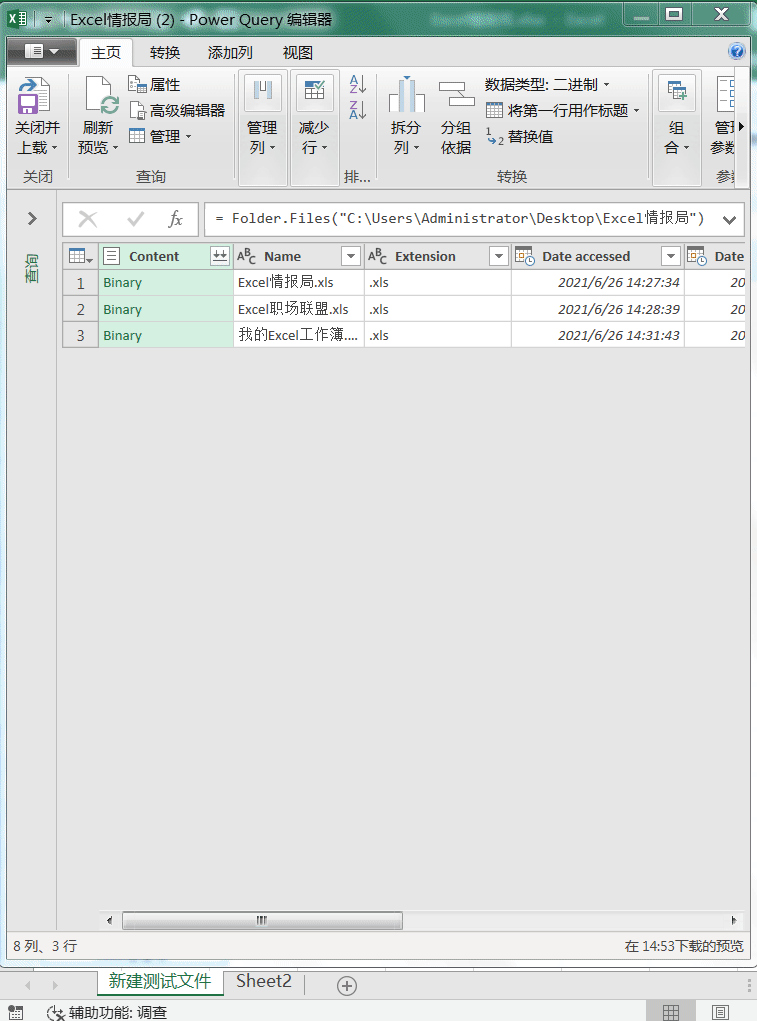Select cell Excel职场联盟.xls
The height and width of the screenshot is (1021, 757).
pyautogui.click(x=299, y=309)
